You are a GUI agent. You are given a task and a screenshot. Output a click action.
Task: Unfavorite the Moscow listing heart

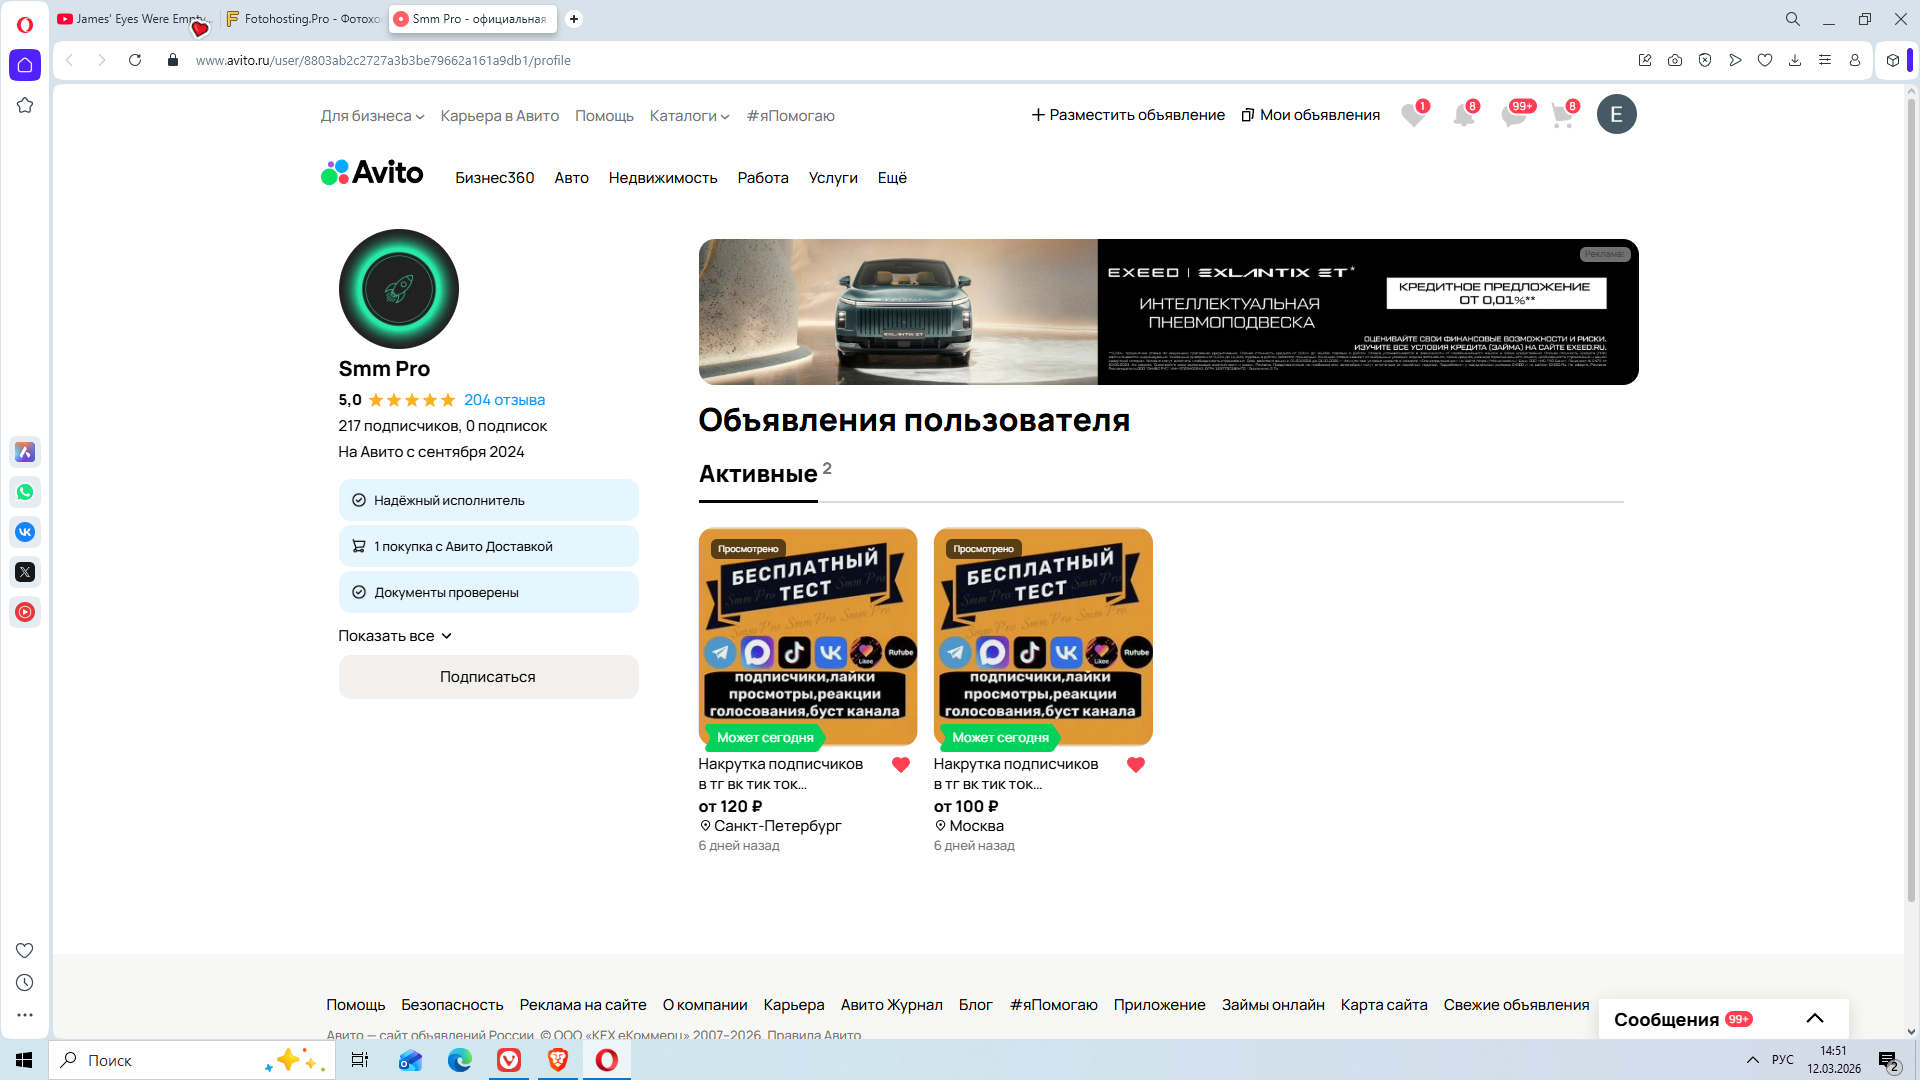point(1135,765)
